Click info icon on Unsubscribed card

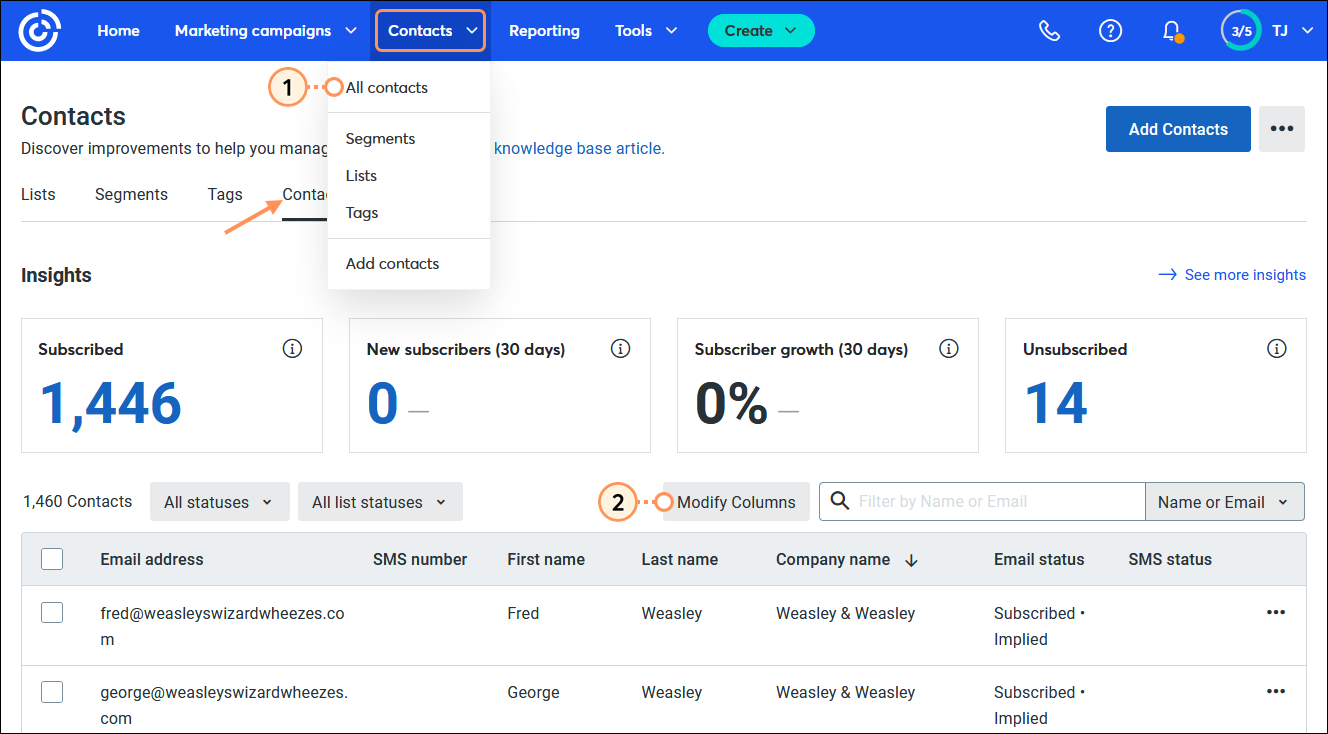coord(1276,349)
